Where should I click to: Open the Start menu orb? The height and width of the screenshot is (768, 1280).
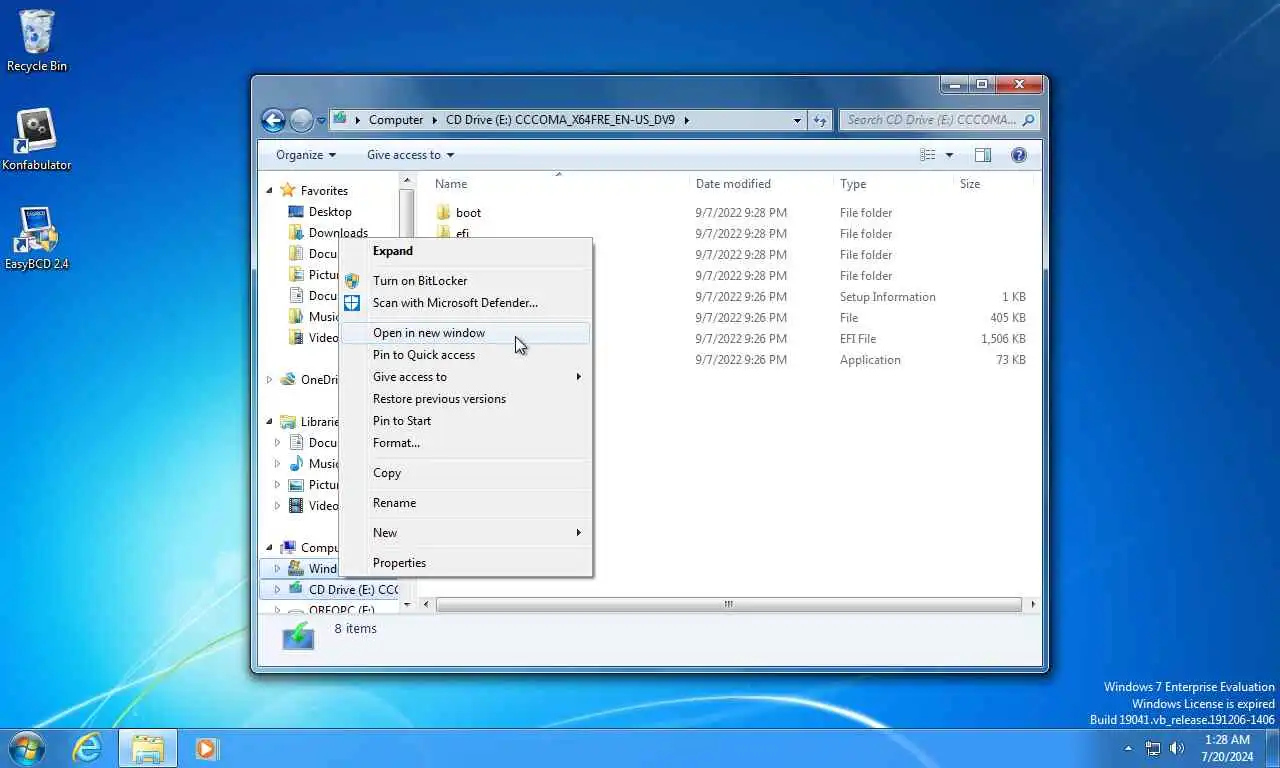tap(27, 748)
